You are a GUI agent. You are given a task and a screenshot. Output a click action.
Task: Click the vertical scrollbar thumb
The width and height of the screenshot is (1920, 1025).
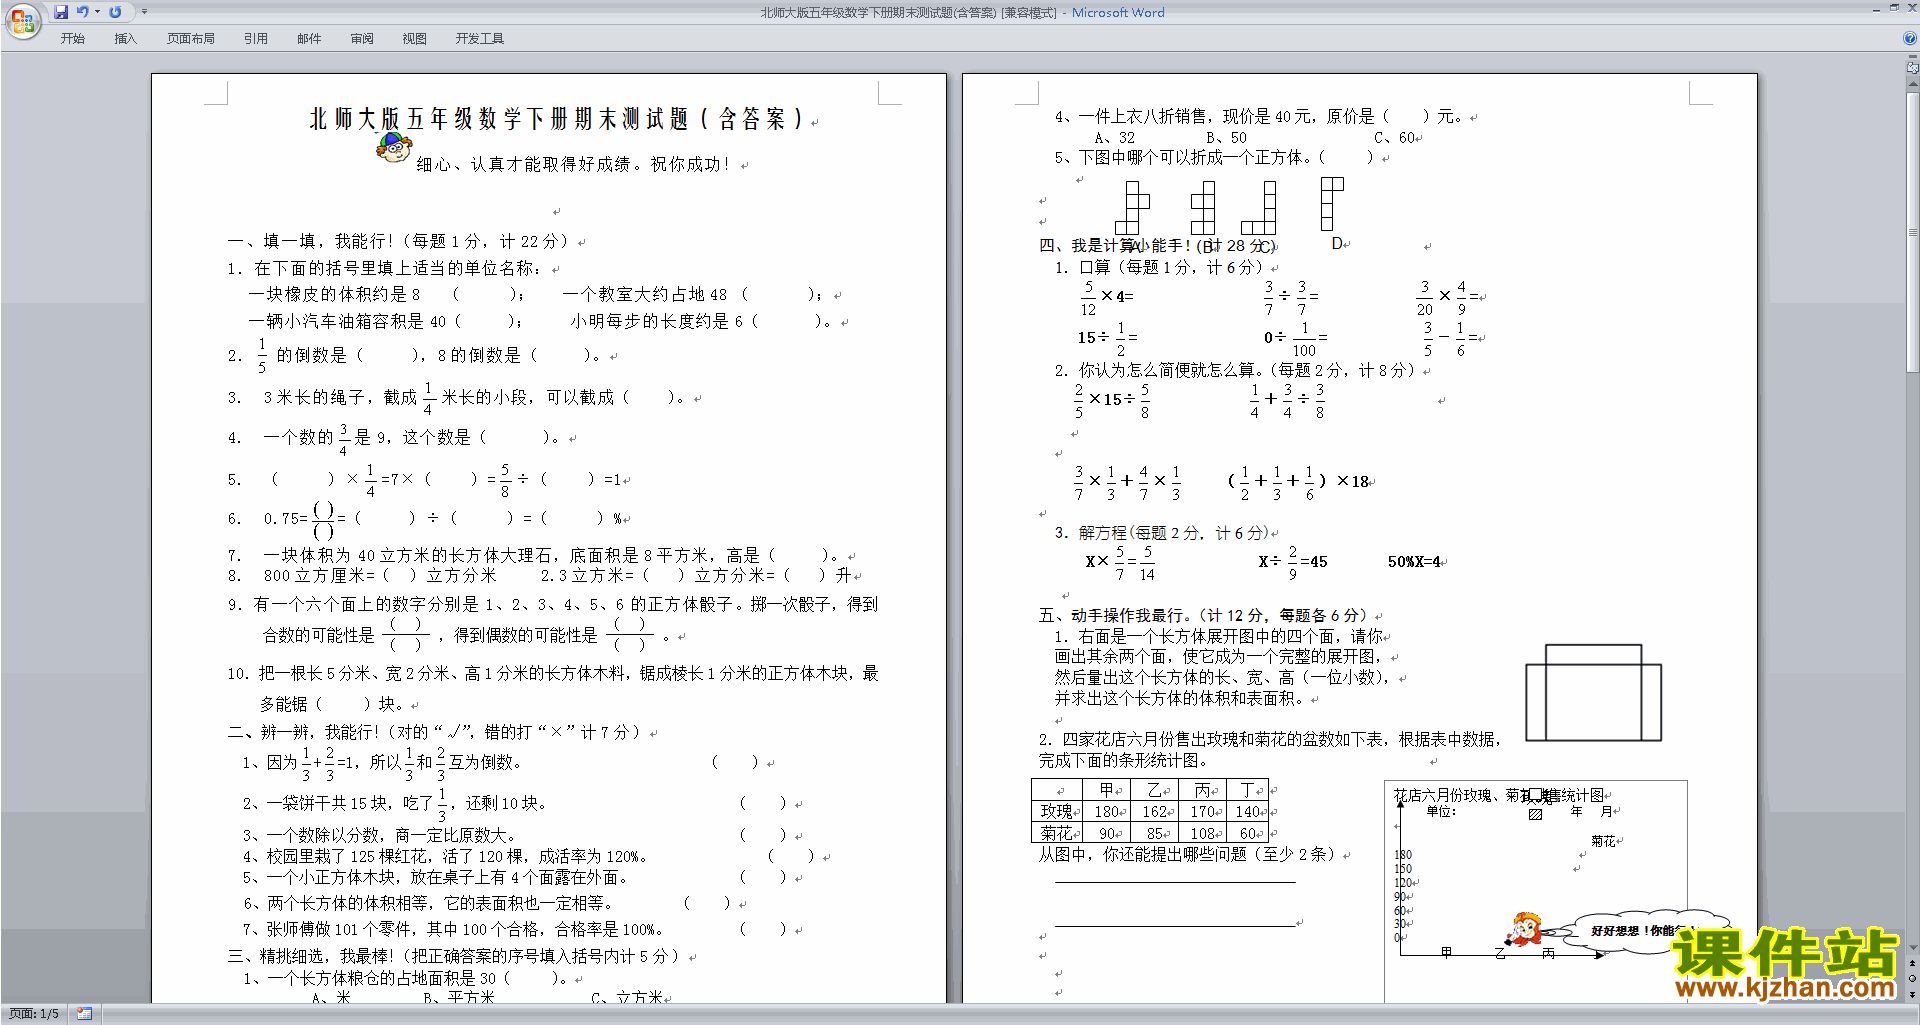pyautogui.click(x=1913, y=232)
